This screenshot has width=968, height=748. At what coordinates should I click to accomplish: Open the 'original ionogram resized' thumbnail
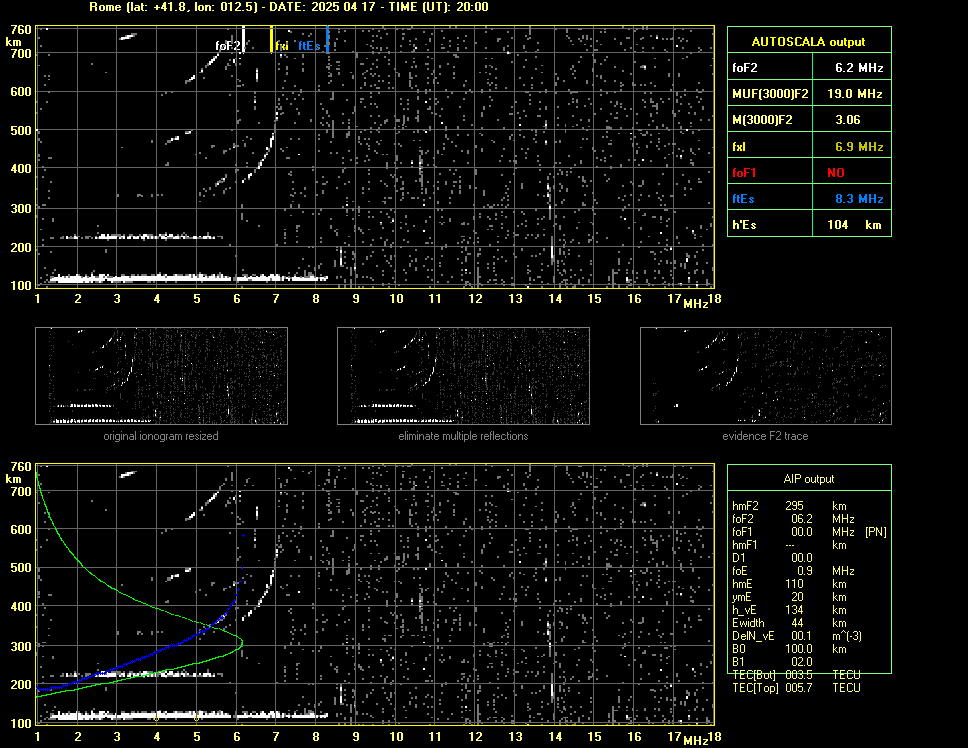pyautogui.click(x=161, y=376)
